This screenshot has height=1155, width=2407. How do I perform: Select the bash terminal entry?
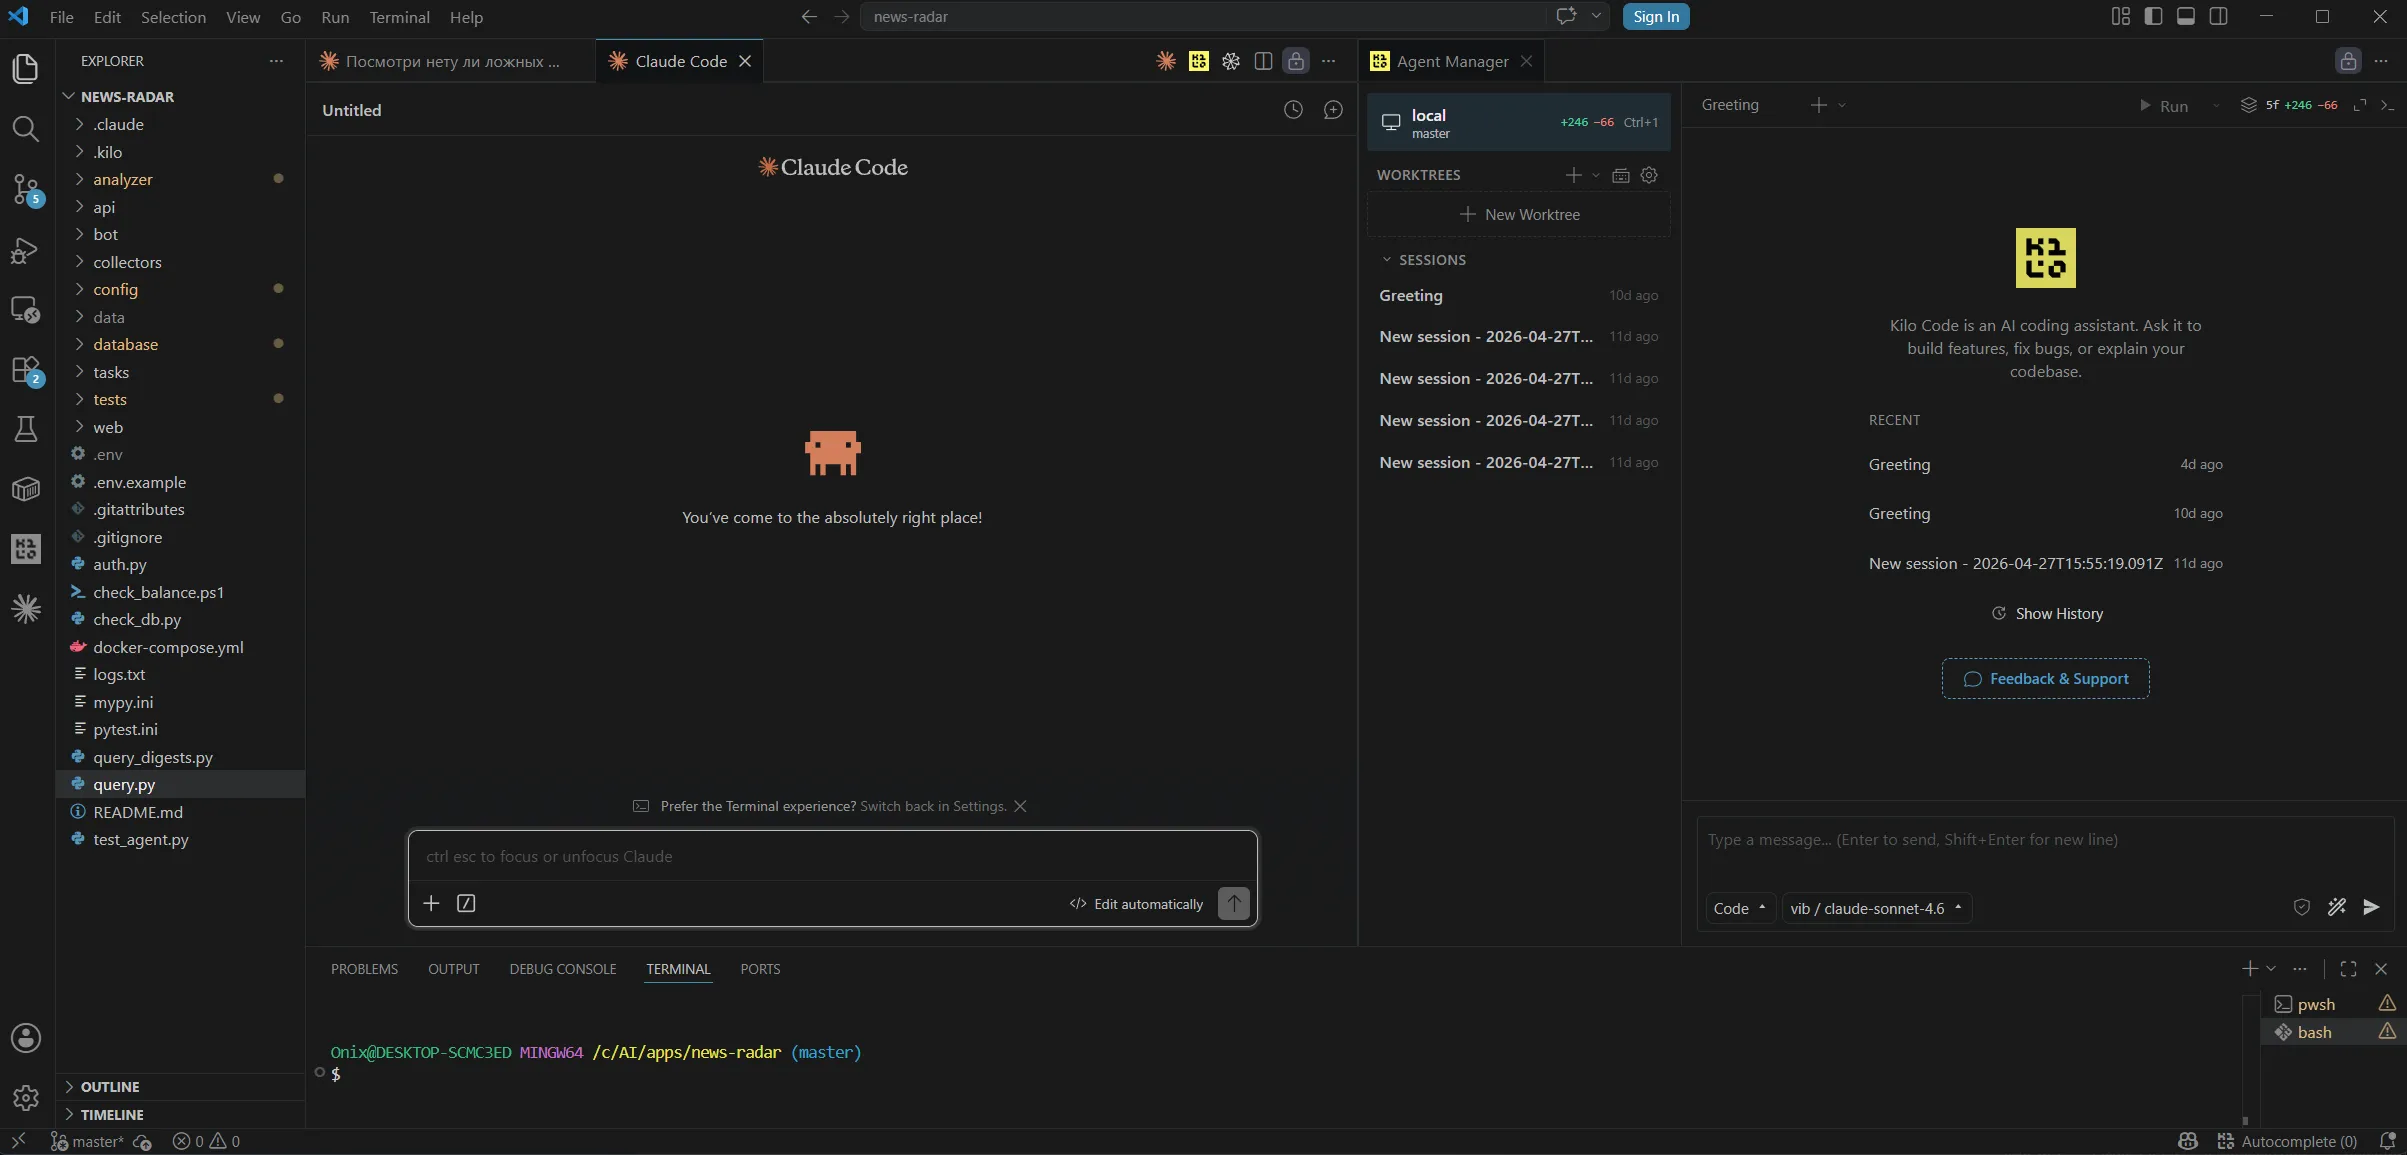(x=2333, y=1032)
